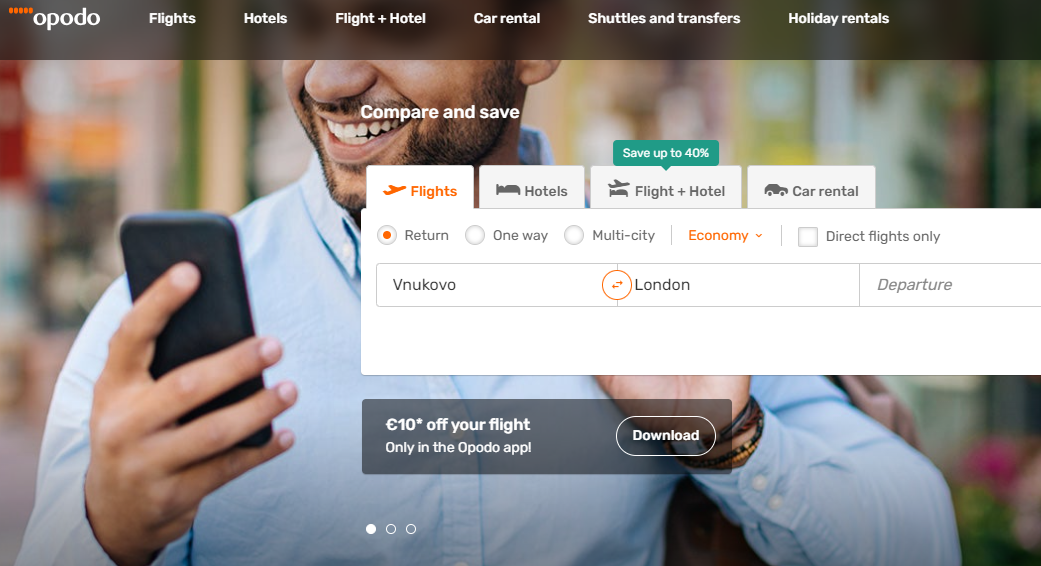
Task: Click the Opodo logo
Action: 54,17
